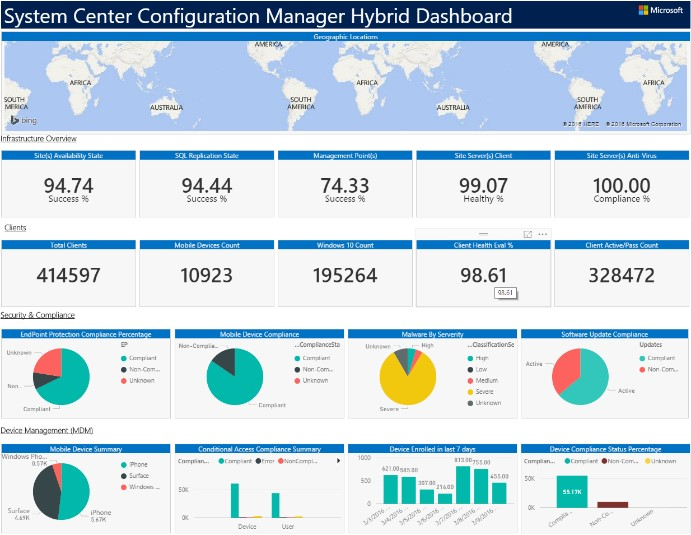Open Infrastructure Overview section heading

click(x=38, y=138)
